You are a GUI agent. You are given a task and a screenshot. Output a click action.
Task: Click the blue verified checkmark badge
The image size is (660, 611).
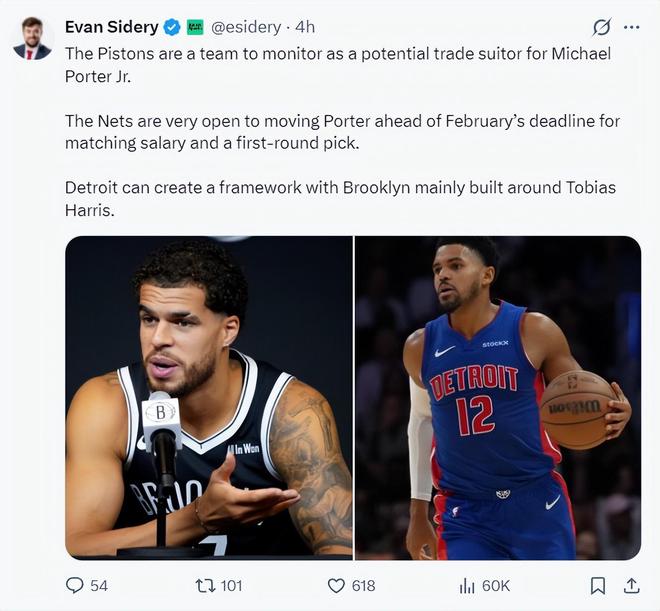pos(172,27)
